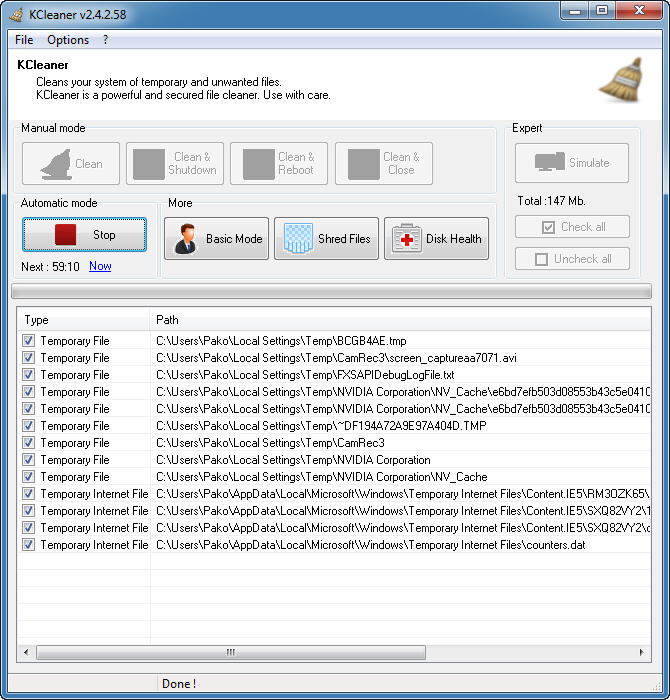Click the scrollbar left arrow
The width and height of the screenshot is (670, 700).
point(26,652)
